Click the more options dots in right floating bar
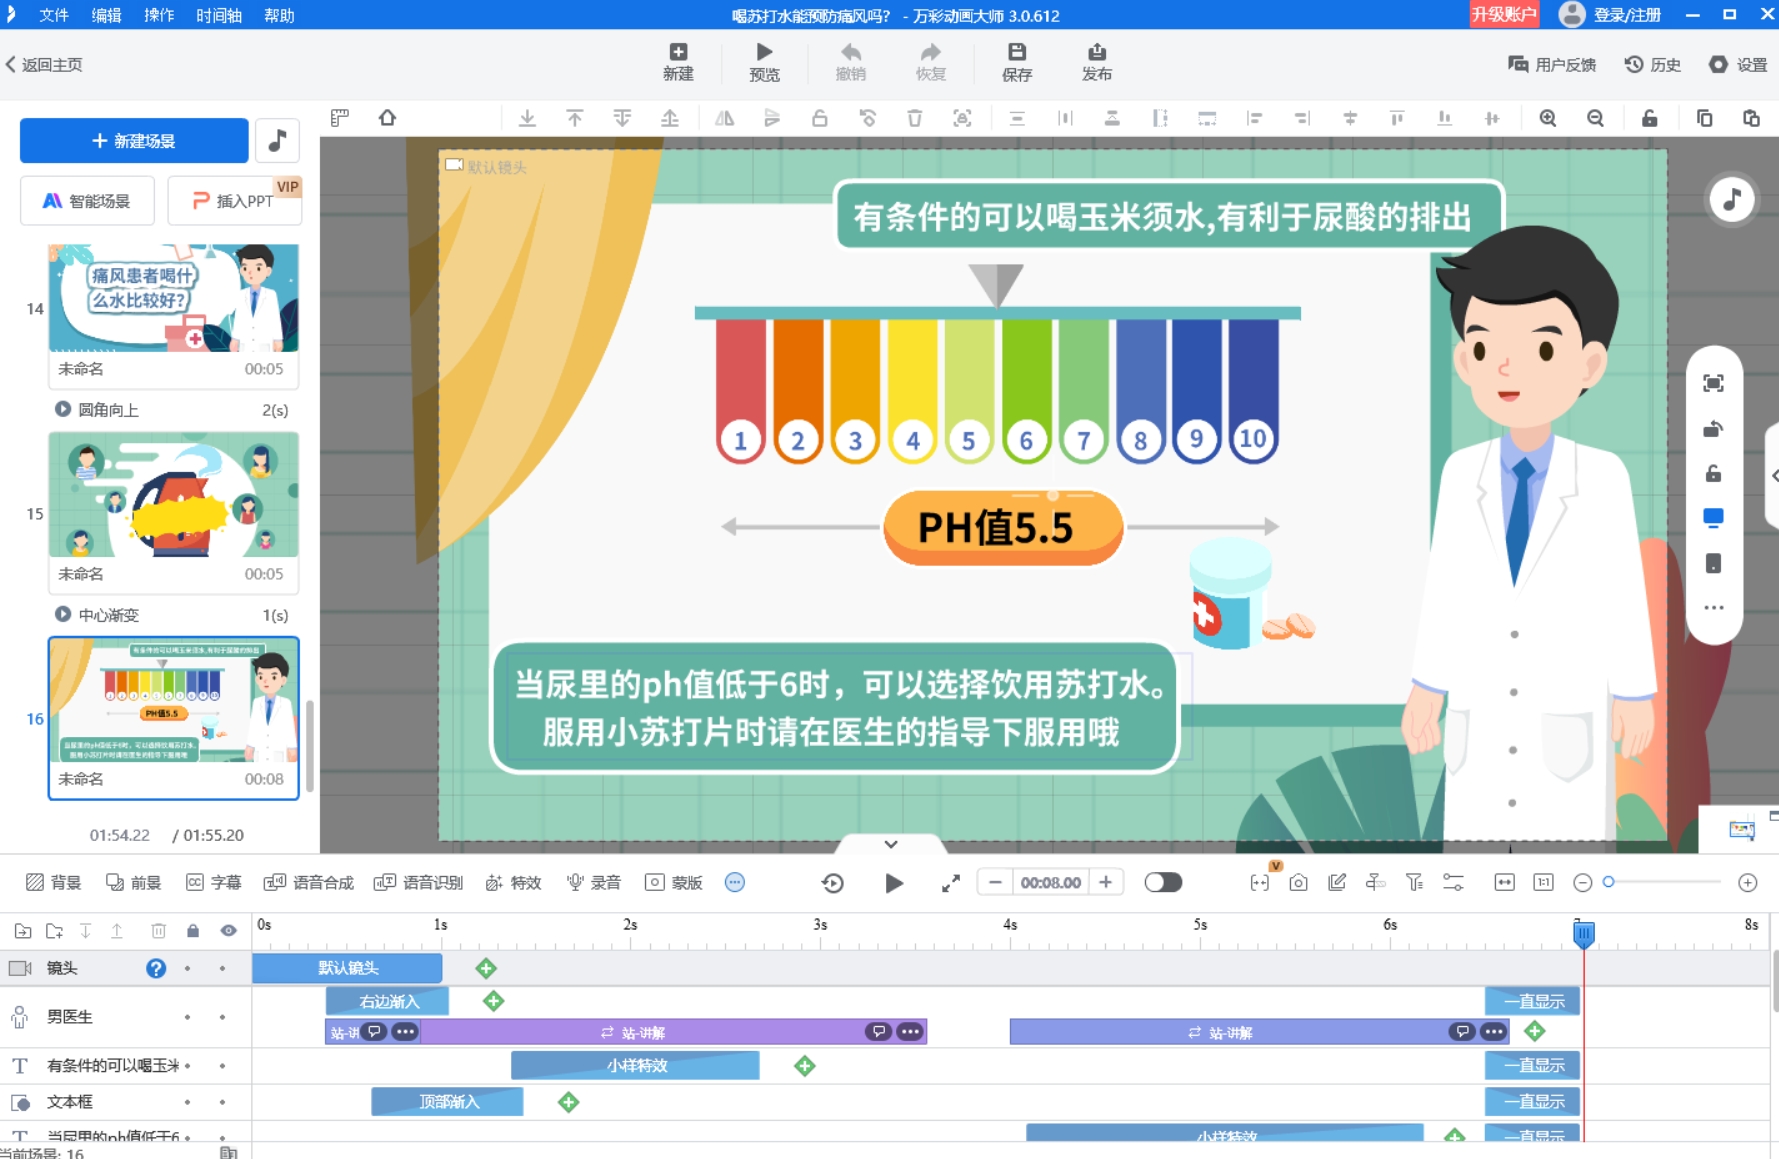This screenshot has height=1159, width=1779. (1713, 607)
